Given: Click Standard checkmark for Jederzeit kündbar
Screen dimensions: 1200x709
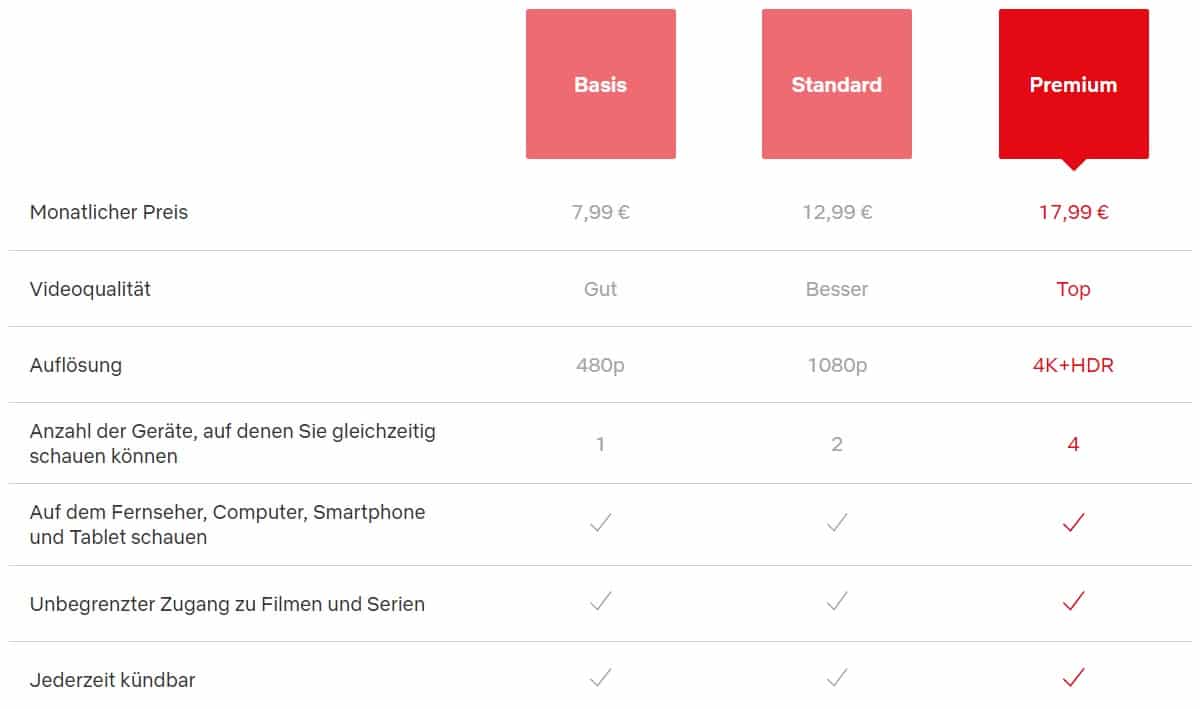Looking at the screenshot, I should click(x=837, y=677).
